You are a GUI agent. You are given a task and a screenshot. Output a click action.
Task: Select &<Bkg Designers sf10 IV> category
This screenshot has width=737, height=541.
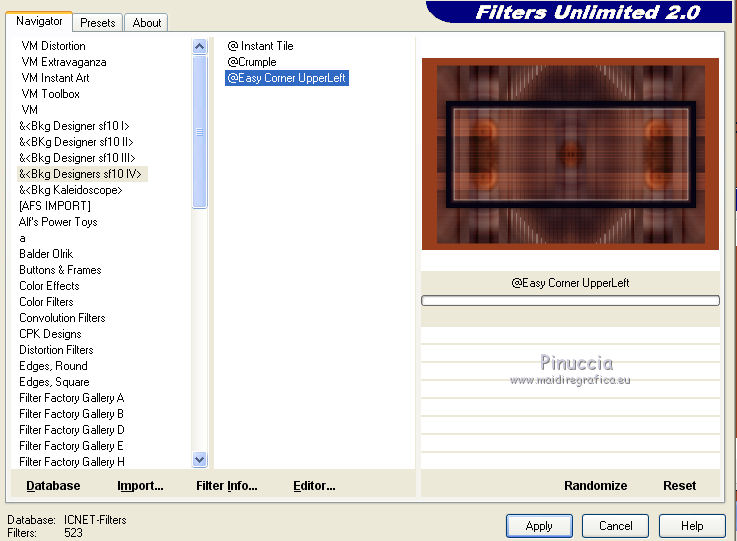[x=82, y=174]
